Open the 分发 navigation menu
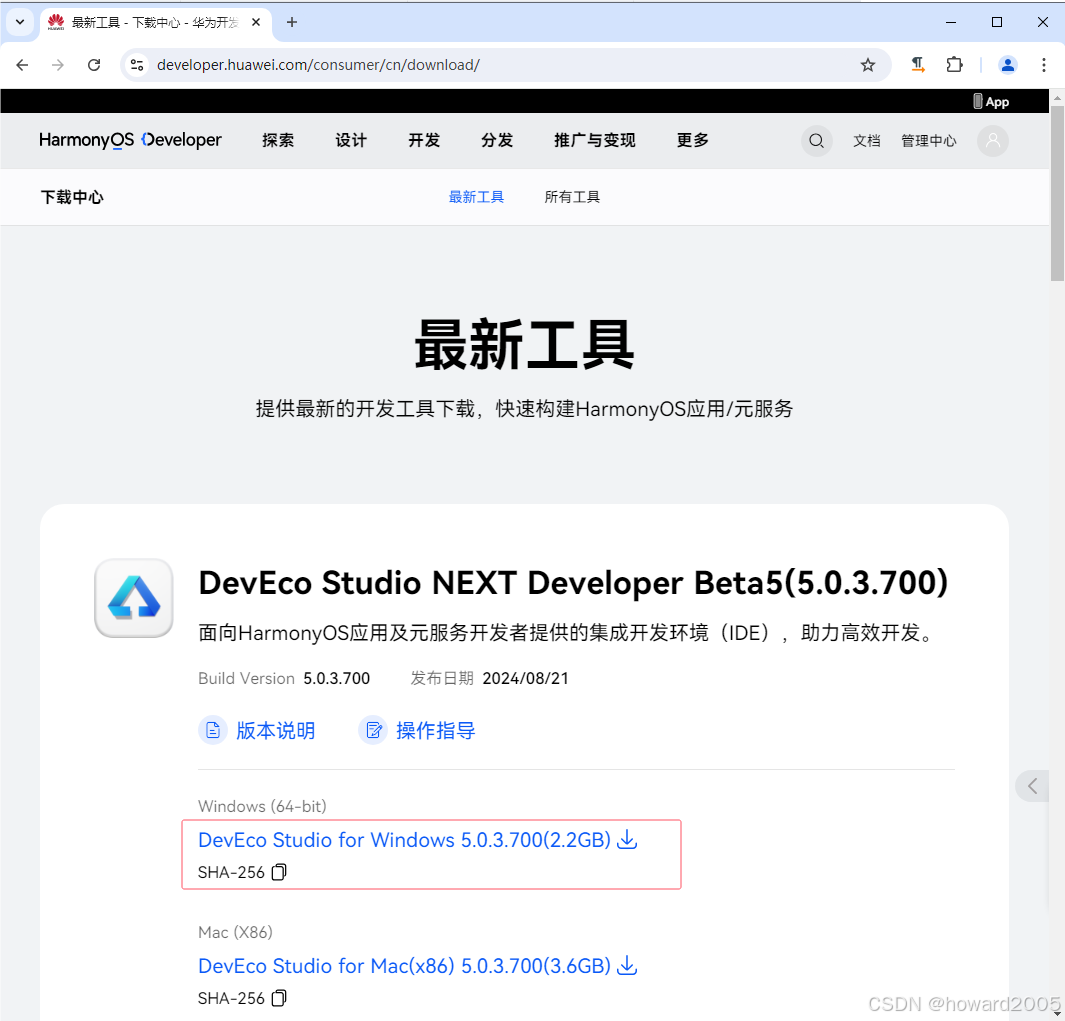The image size is (1065, 1021). pyautogui.click(x=497, y=140)
